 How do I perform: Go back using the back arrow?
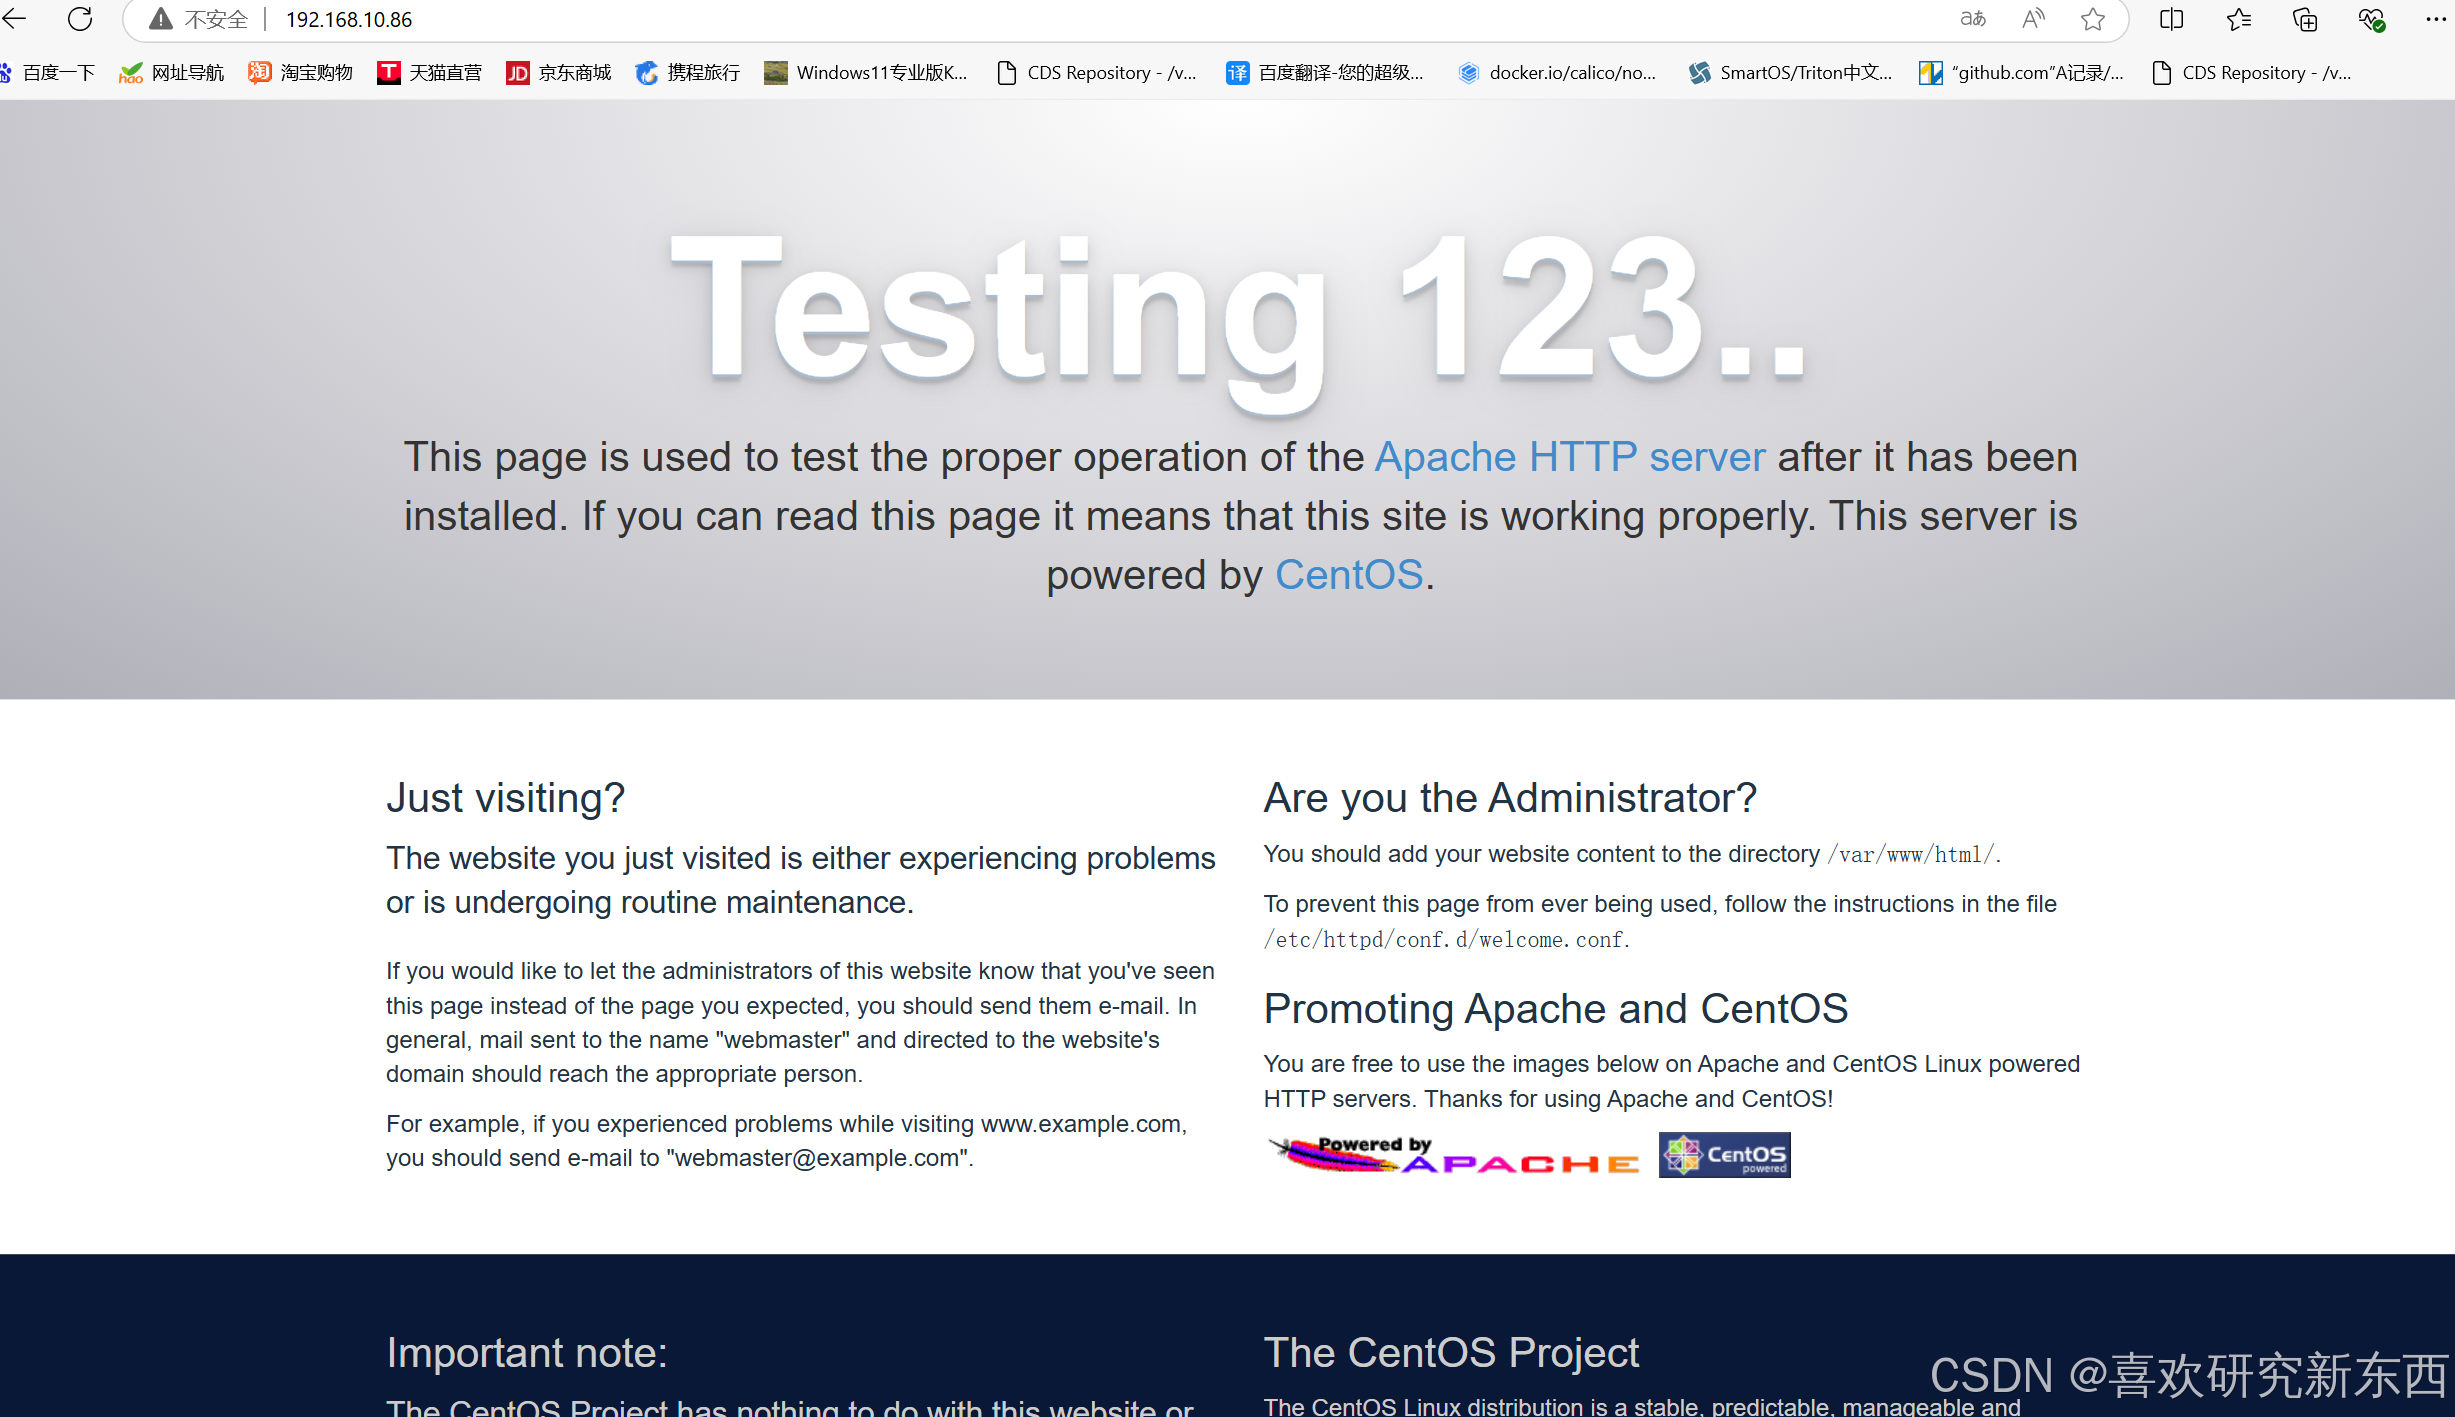[14, 19]
